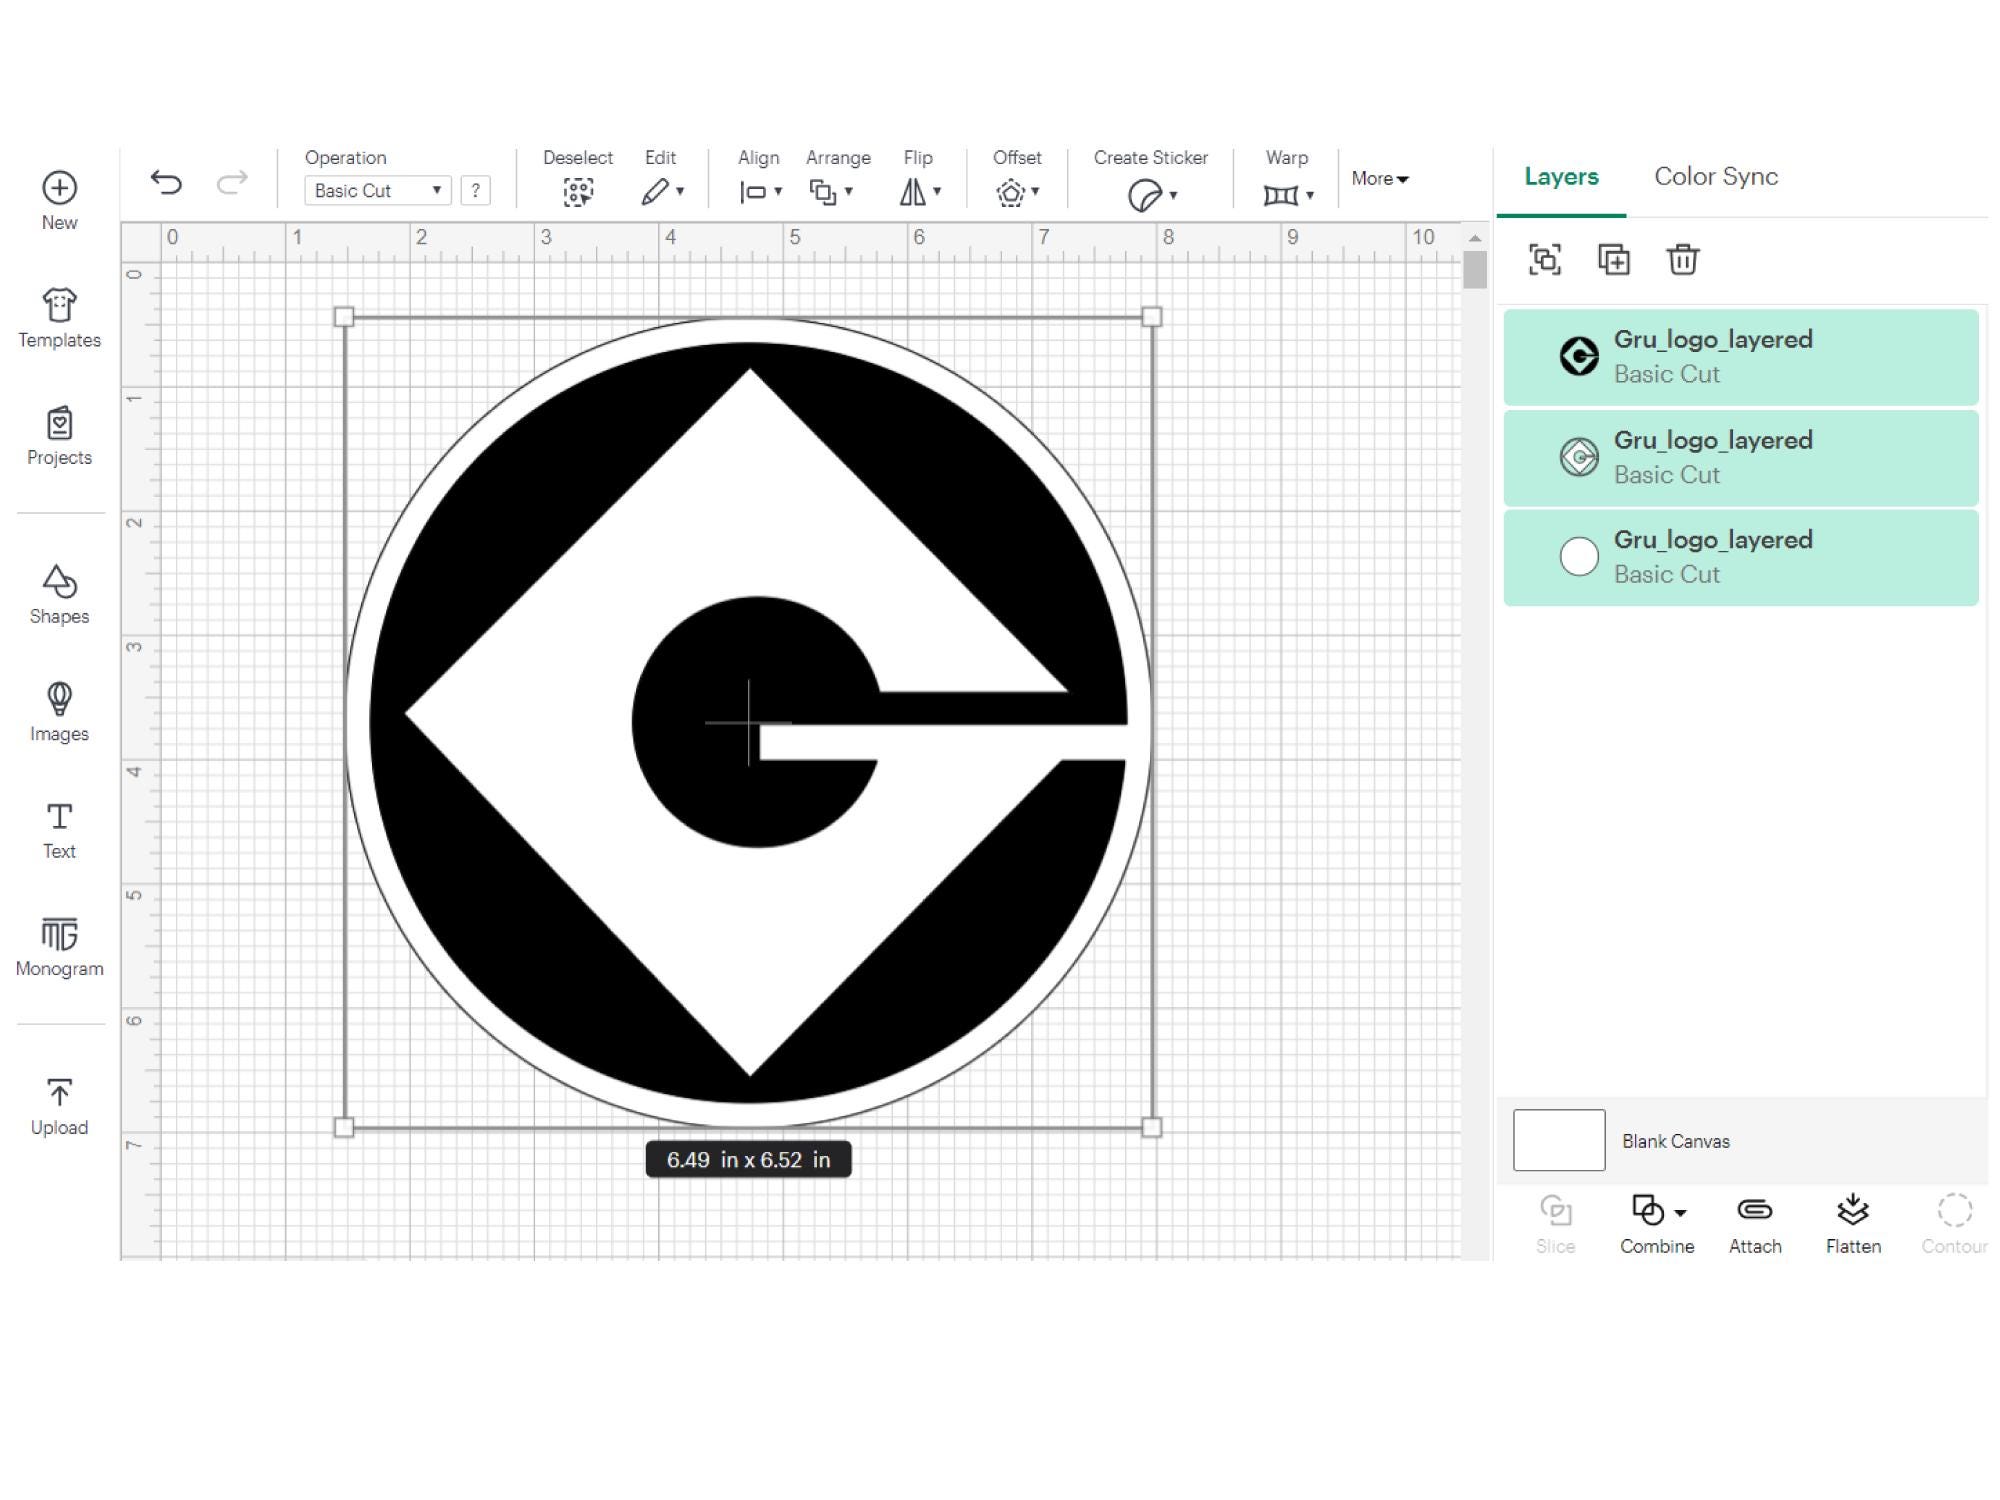Viewport: 2000px width, 1500px height.
Task: Select the topmost Gru_logo_layered layer
Action: [x=1740, y=356]
